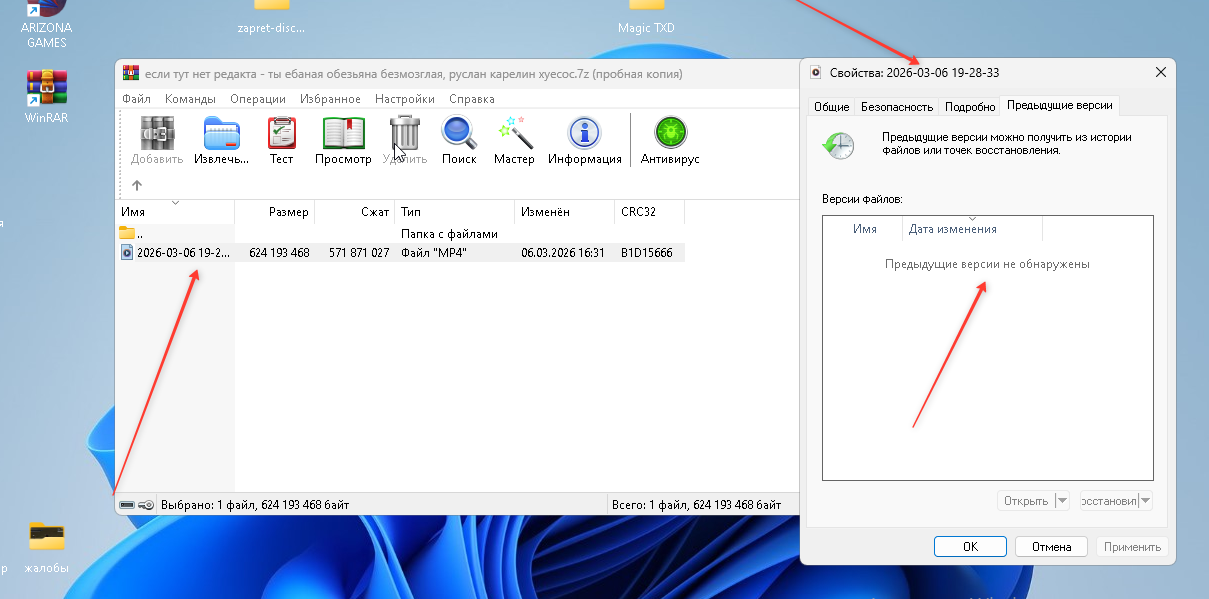Expand the Open (Открыть) button dropdown arrow
The height and width of the screenshot is (599, 1209).
[1062, 501]
